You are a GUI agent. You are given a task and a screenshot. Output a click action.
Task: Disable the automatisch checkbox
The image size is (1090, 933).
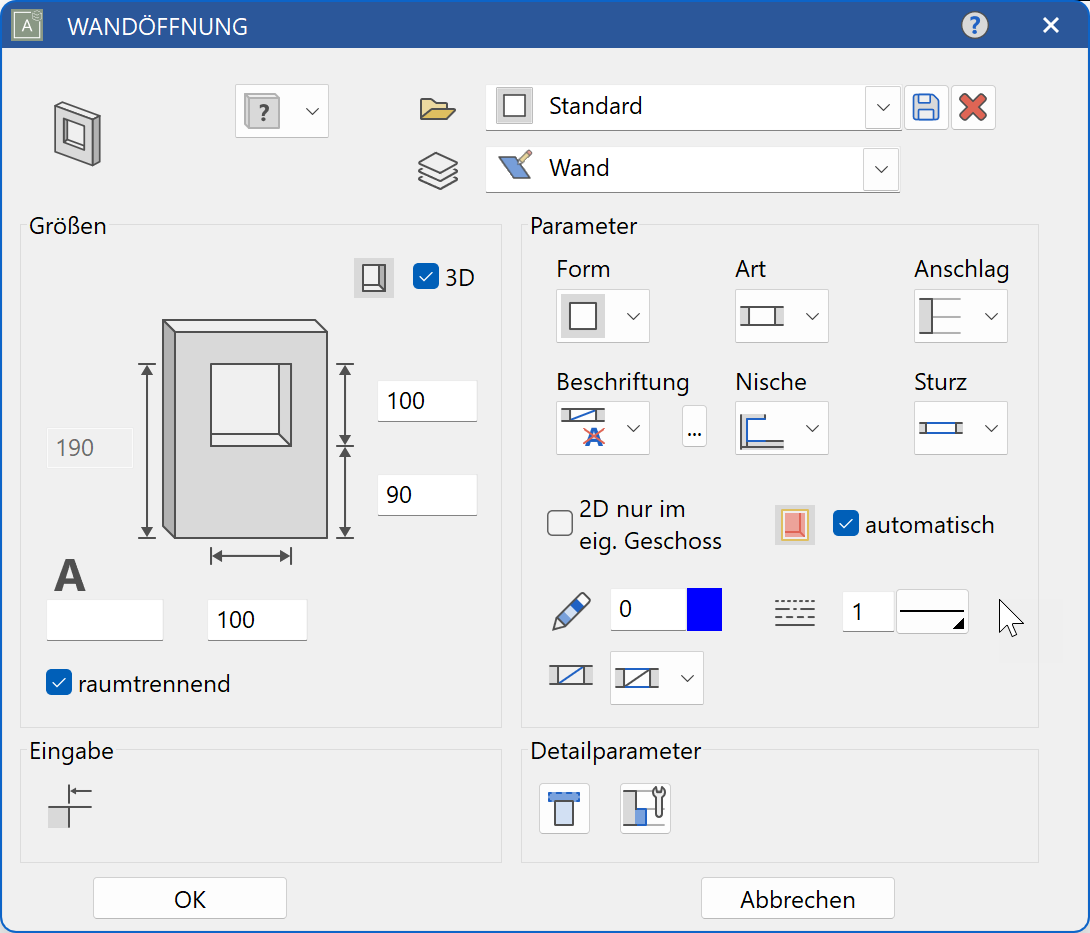click(x=845, y=524)
